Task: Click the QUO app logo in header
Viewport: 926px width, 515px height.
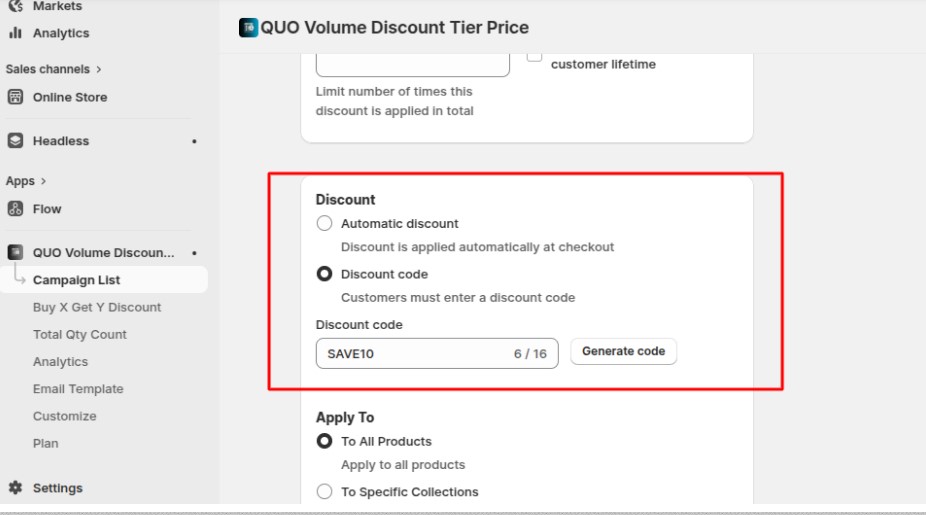Action: click(x=248, y=28)
